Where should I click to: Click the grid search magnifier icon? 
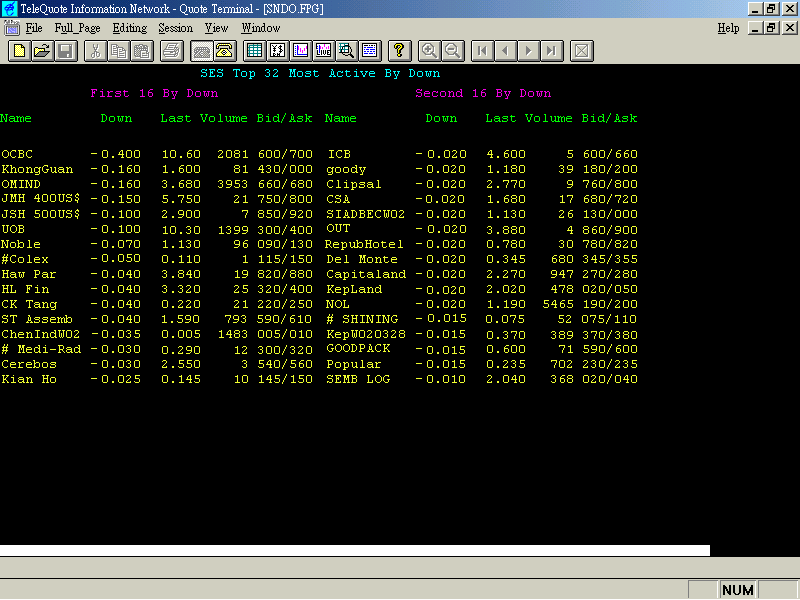346,51
